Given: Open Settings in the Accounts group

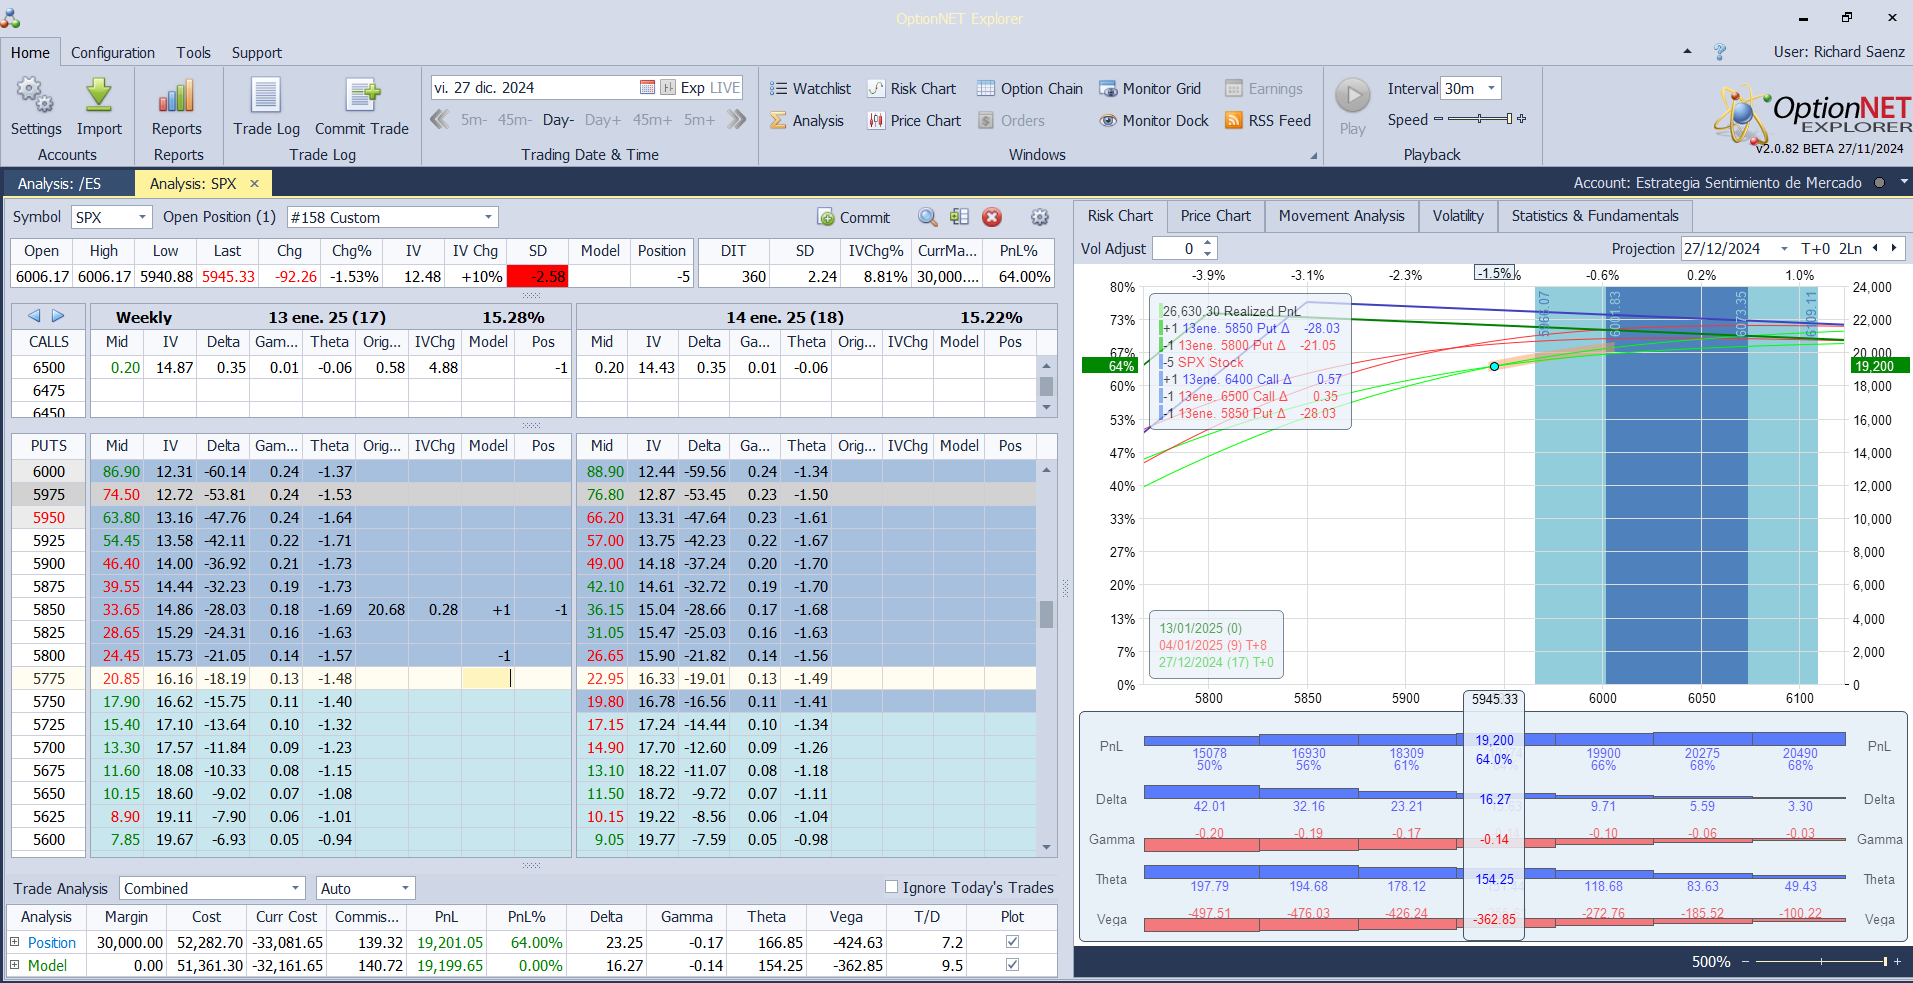Looking at the screenshot, I should (x=36, y=106).
